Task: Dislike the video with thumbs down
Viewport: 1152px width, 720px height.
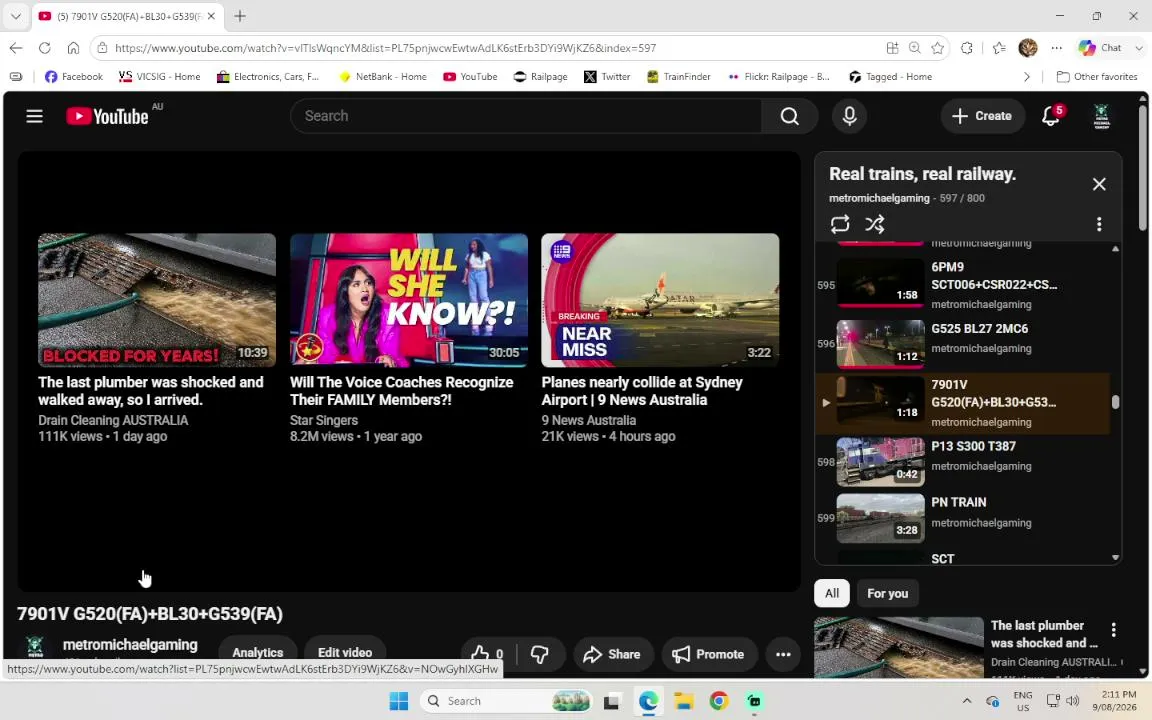Action: [540, 654]
